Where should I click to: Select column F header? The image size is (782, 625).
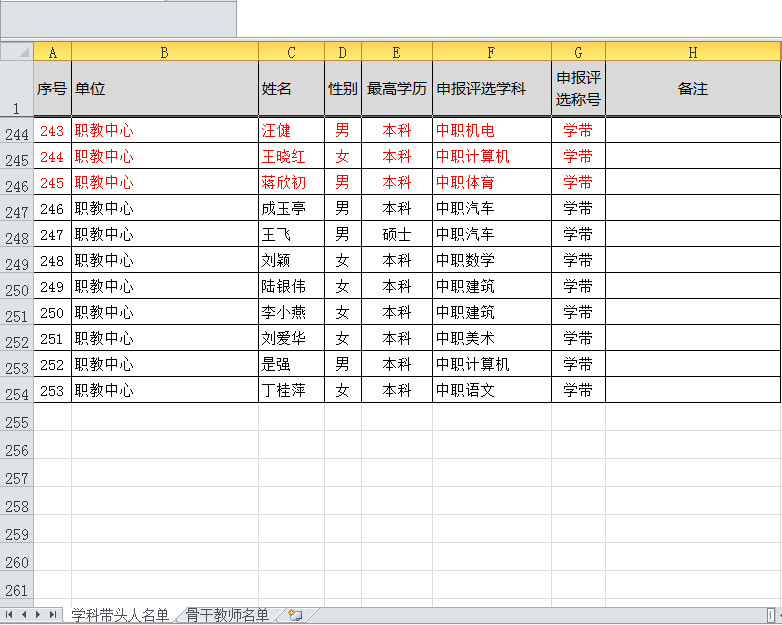pyautogui.click(x=491, y=52)
